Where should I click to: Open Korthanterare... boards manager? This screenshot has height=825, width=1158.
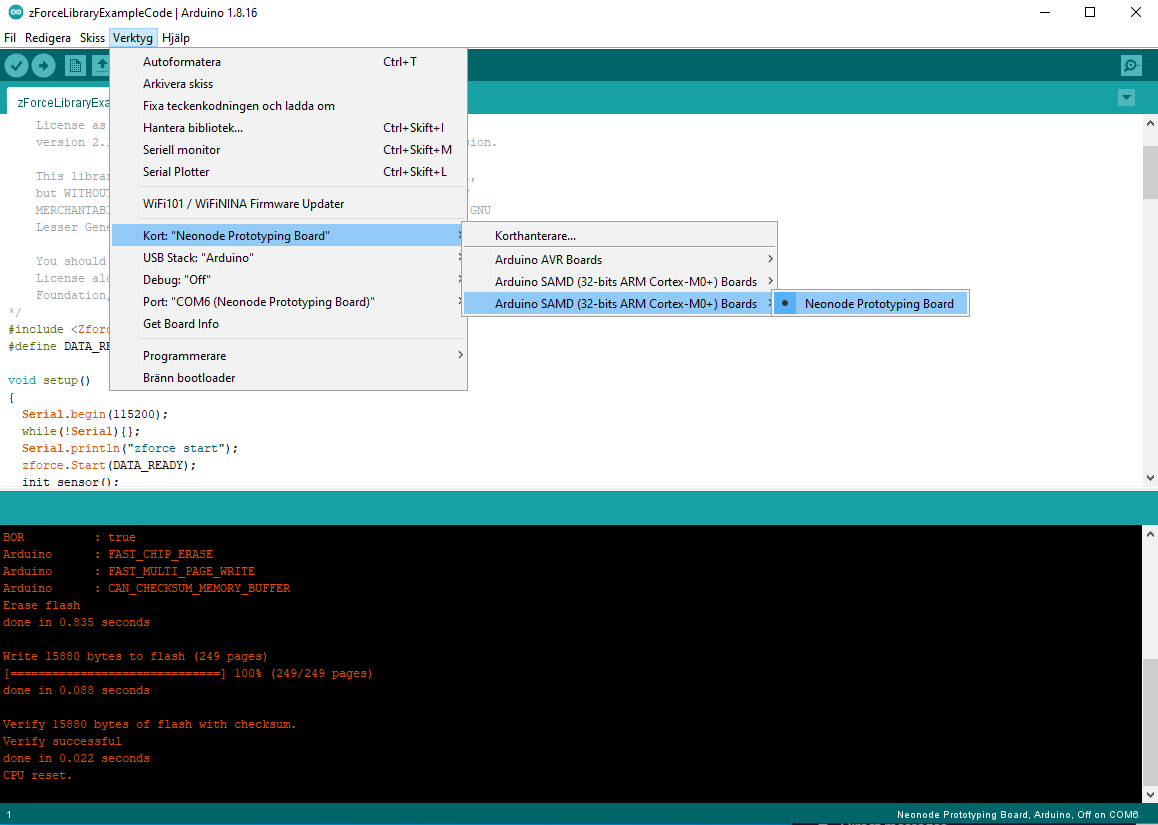point(535,236)
